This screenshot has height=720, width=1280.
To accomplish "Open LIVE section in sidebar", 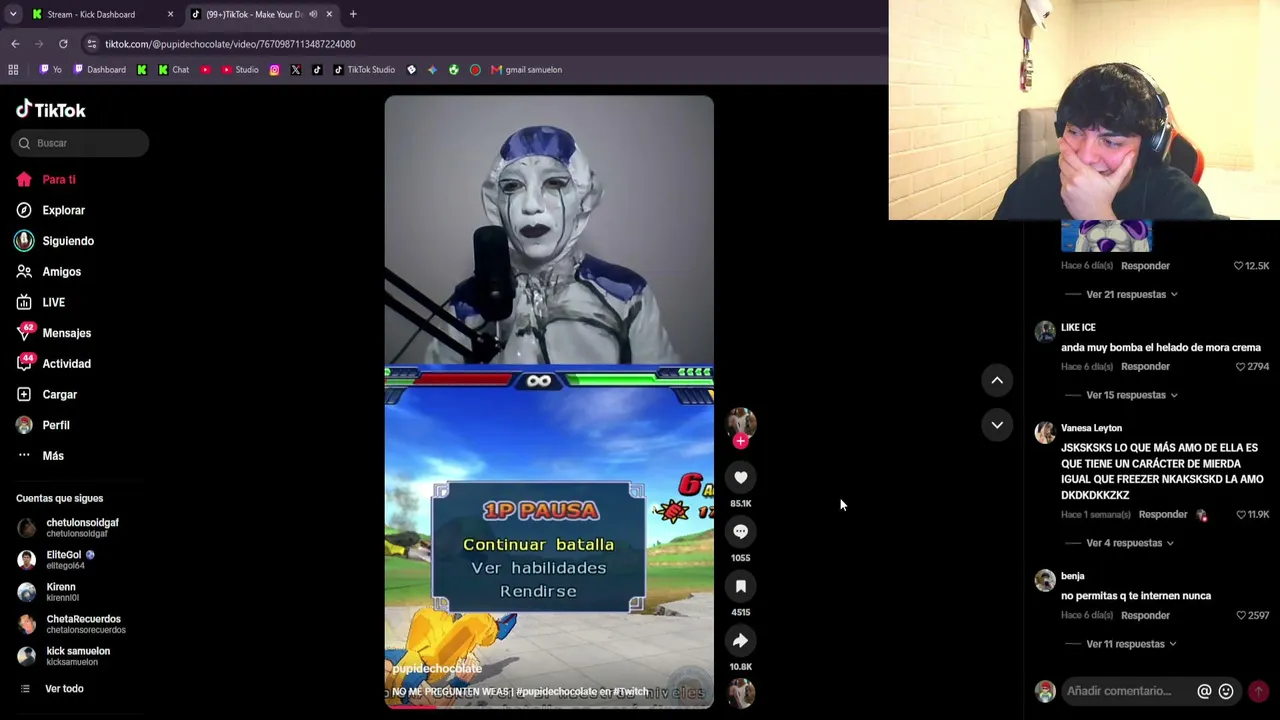I will click(41, 302).
